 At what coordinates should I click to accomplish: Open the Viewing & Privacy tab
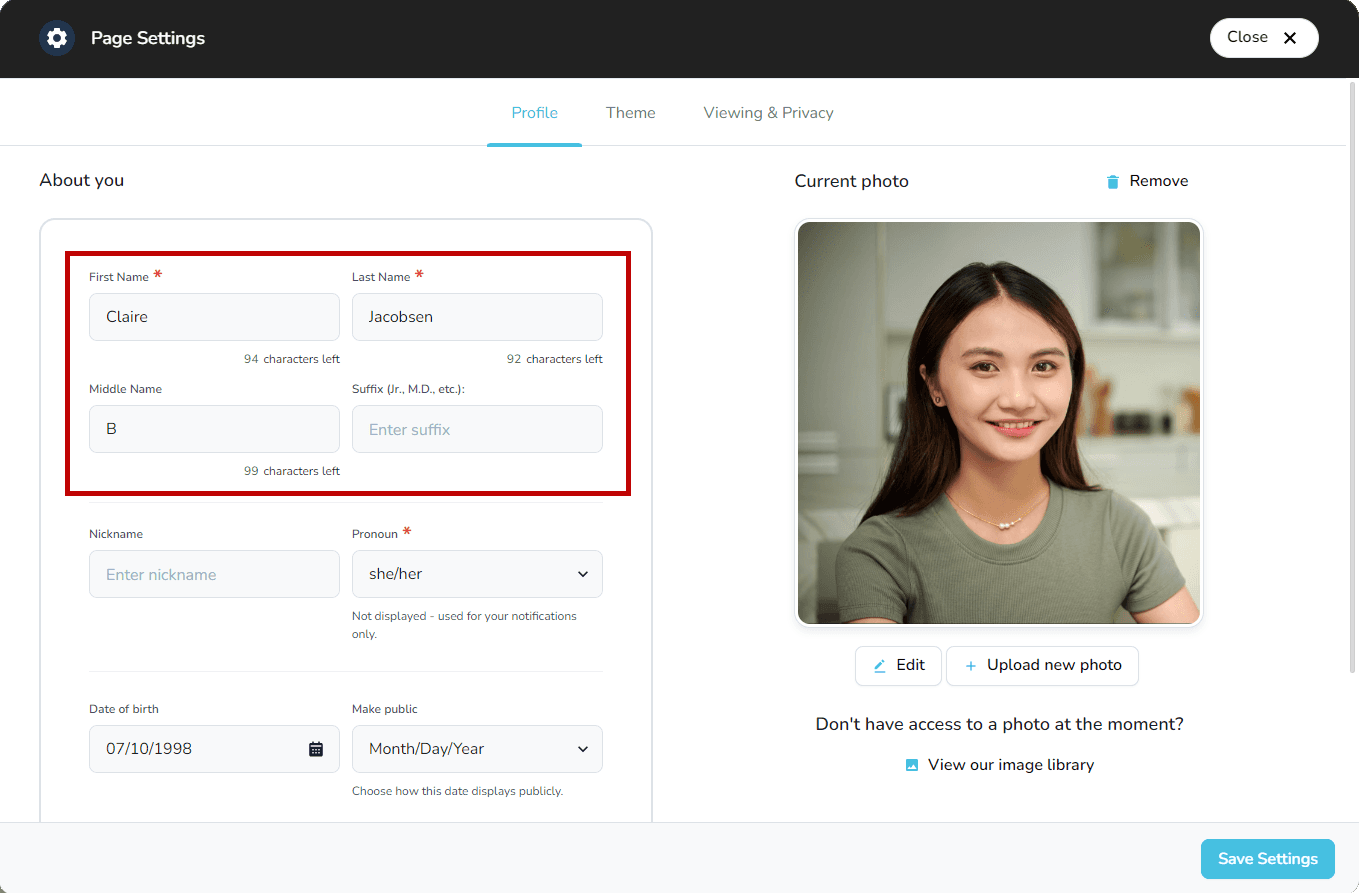point(768,112)
